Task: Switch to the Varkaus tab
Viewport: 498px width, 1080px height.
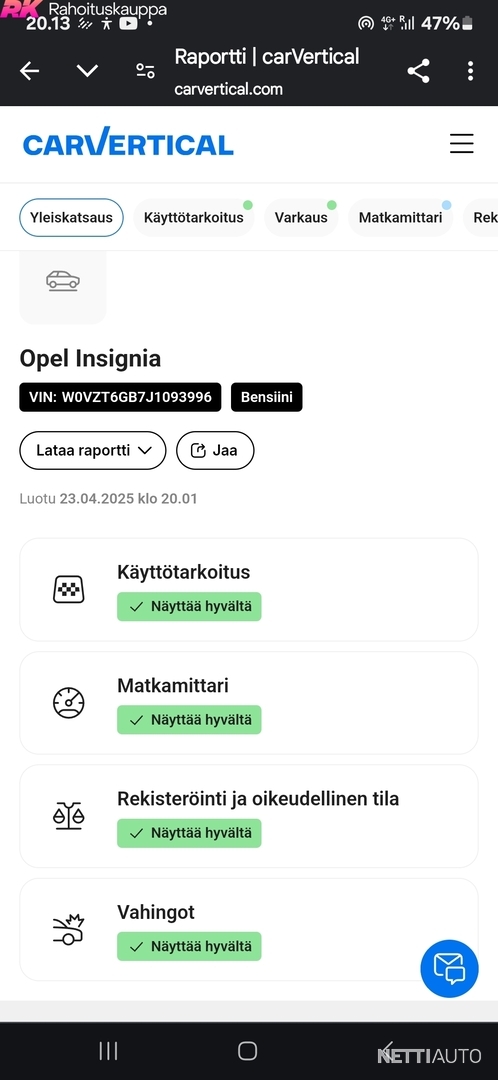Action: pos(301,218)
